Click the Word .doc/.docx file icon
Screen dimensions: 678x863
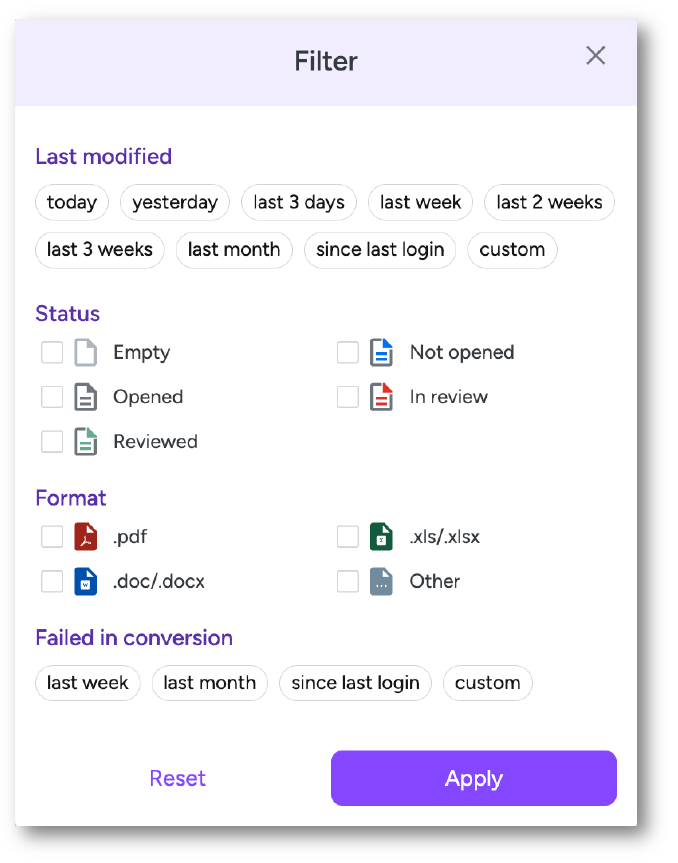click(85, 581)
